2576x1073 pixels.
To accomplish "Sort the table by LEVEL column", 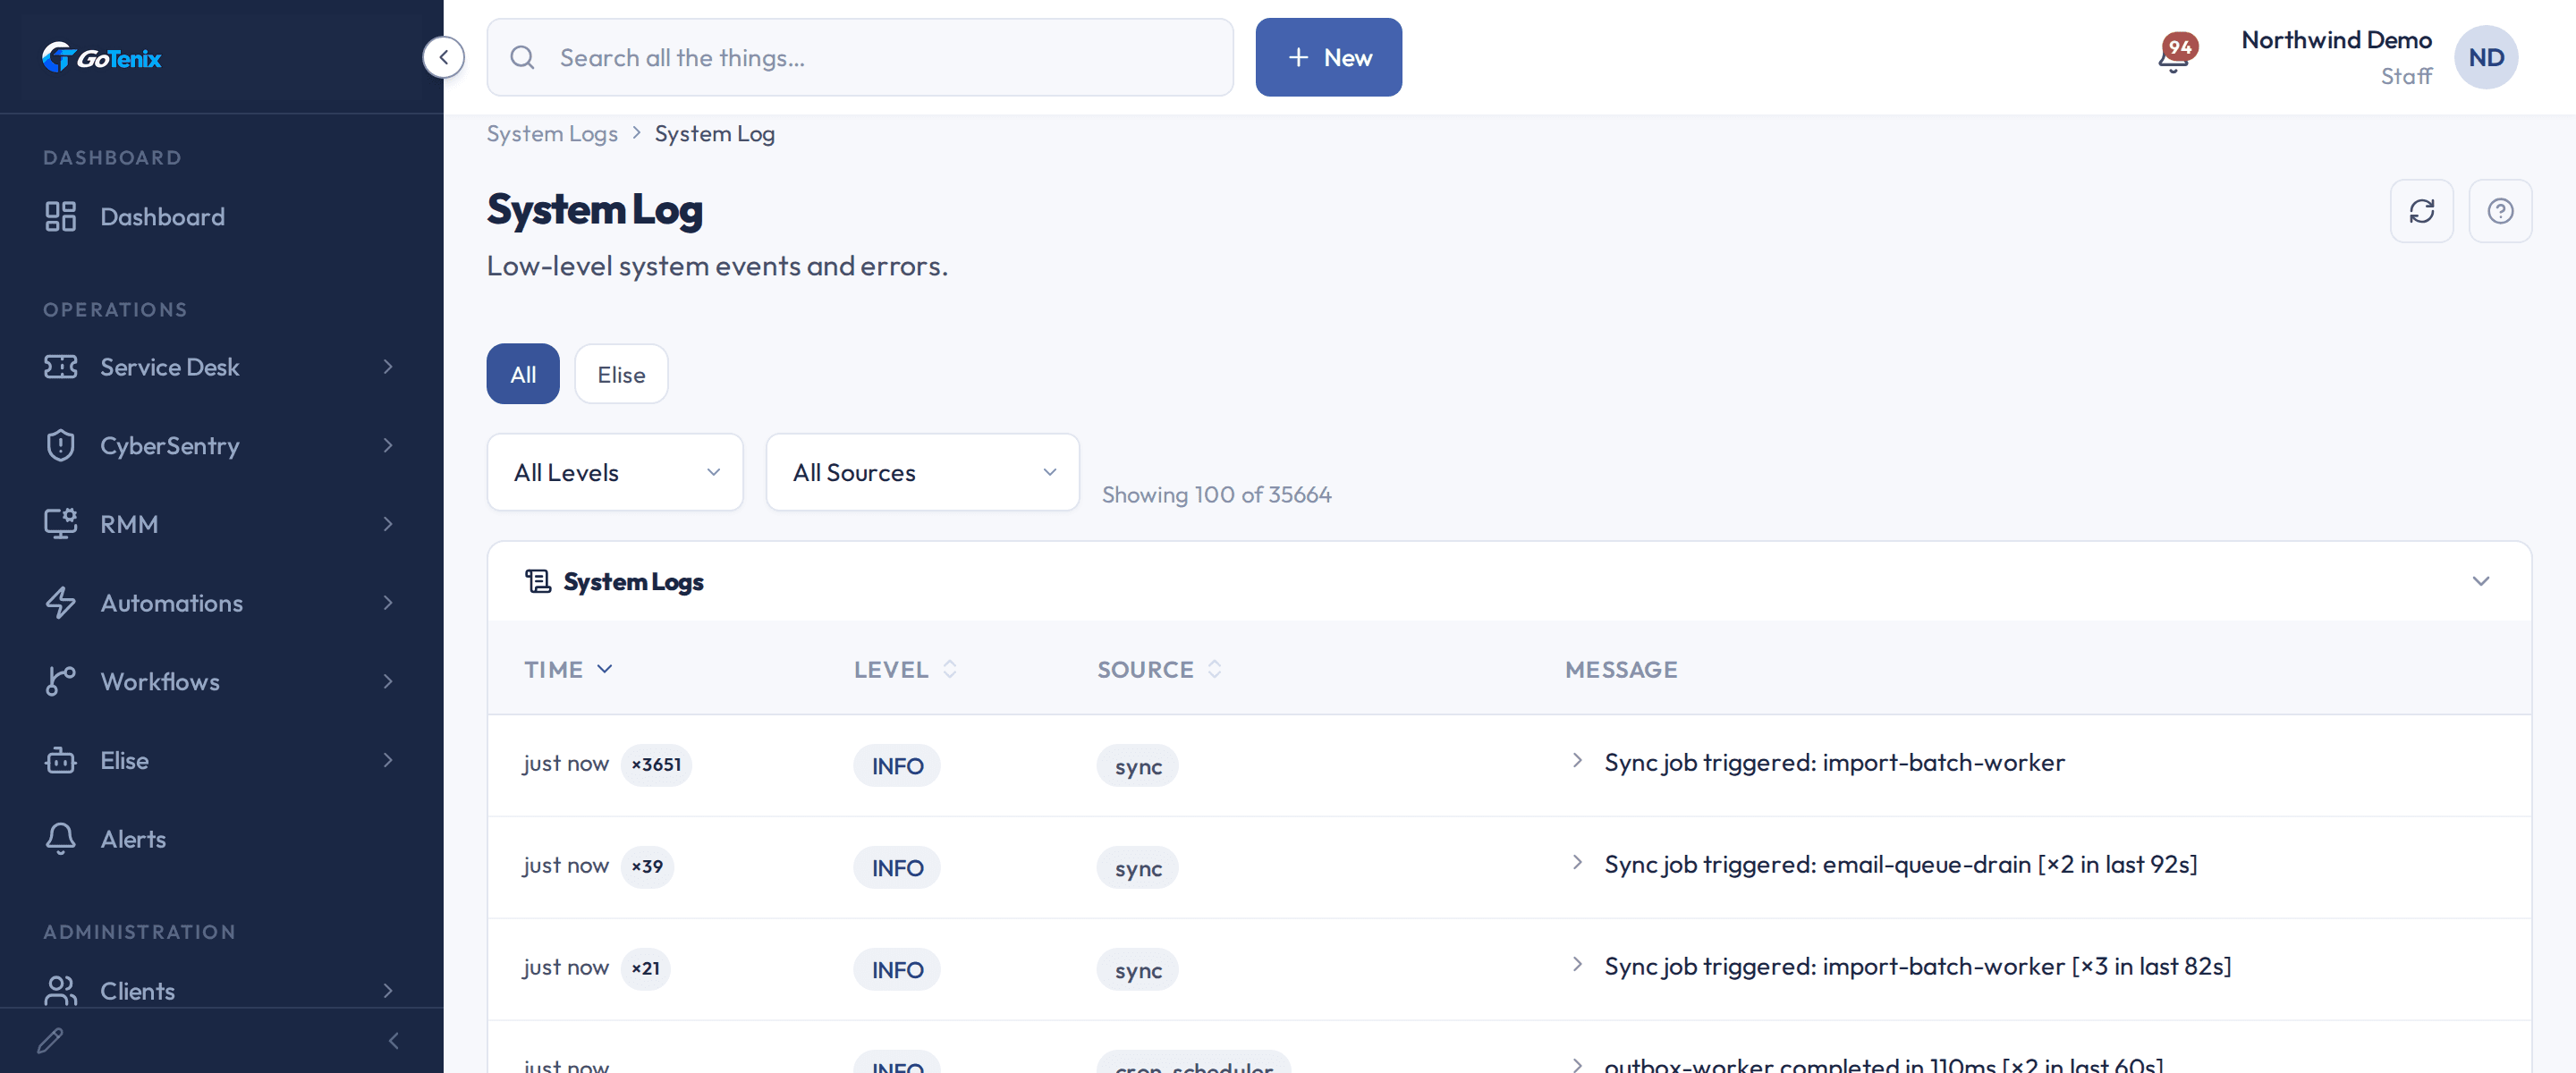I will [x=905, y=669].
